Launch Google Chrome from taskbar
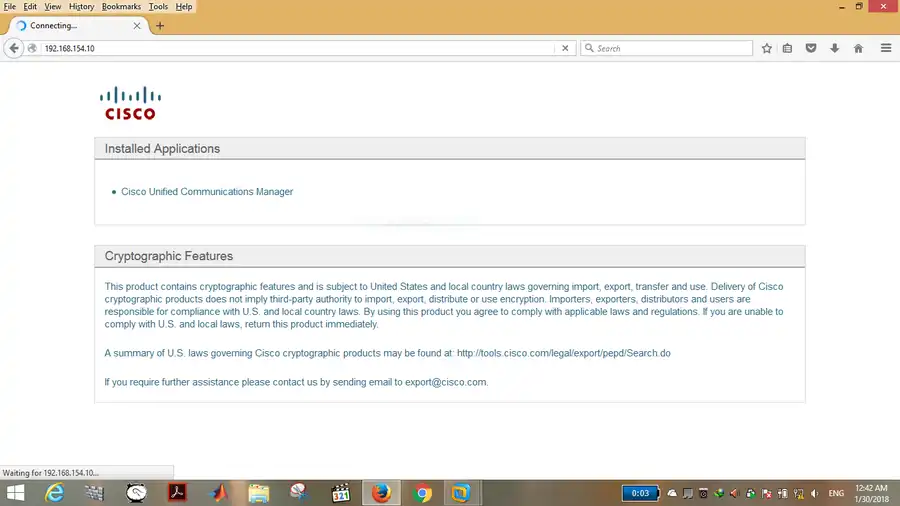Screen dimensions: 900x506 [422, 493]
